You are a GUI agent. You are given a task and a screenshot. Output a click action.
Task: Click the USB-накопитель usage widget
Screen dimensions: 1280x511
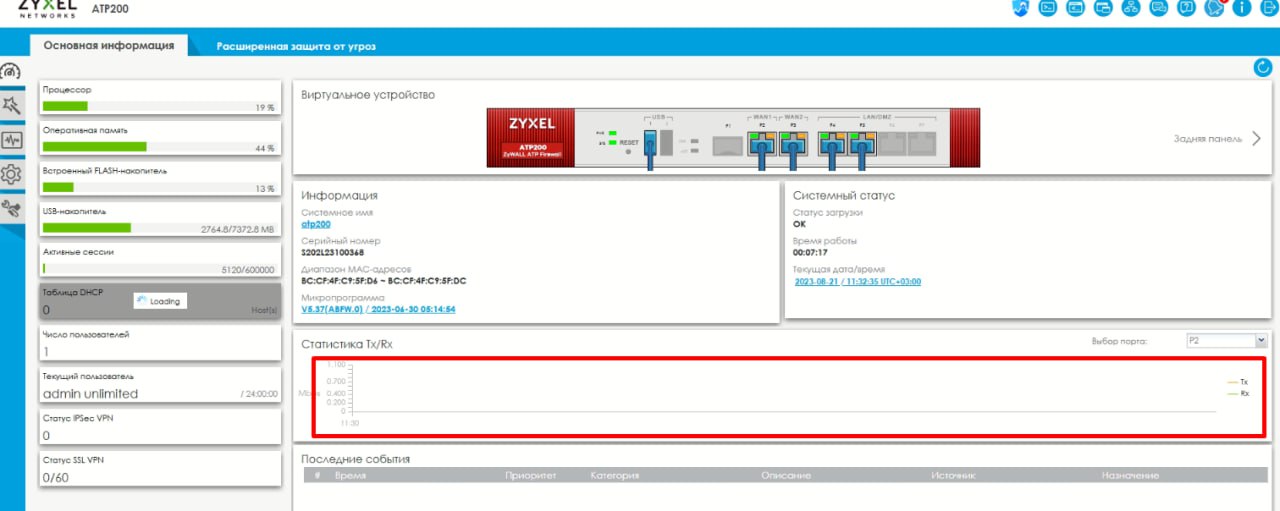point(160,220)
